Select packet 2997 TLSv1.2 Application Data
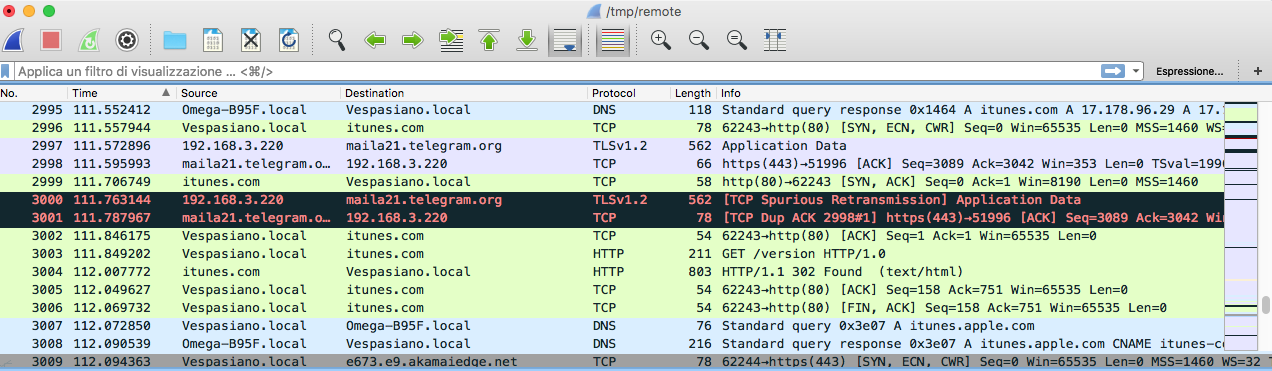Screen dimensions: 1272x371 612,146
